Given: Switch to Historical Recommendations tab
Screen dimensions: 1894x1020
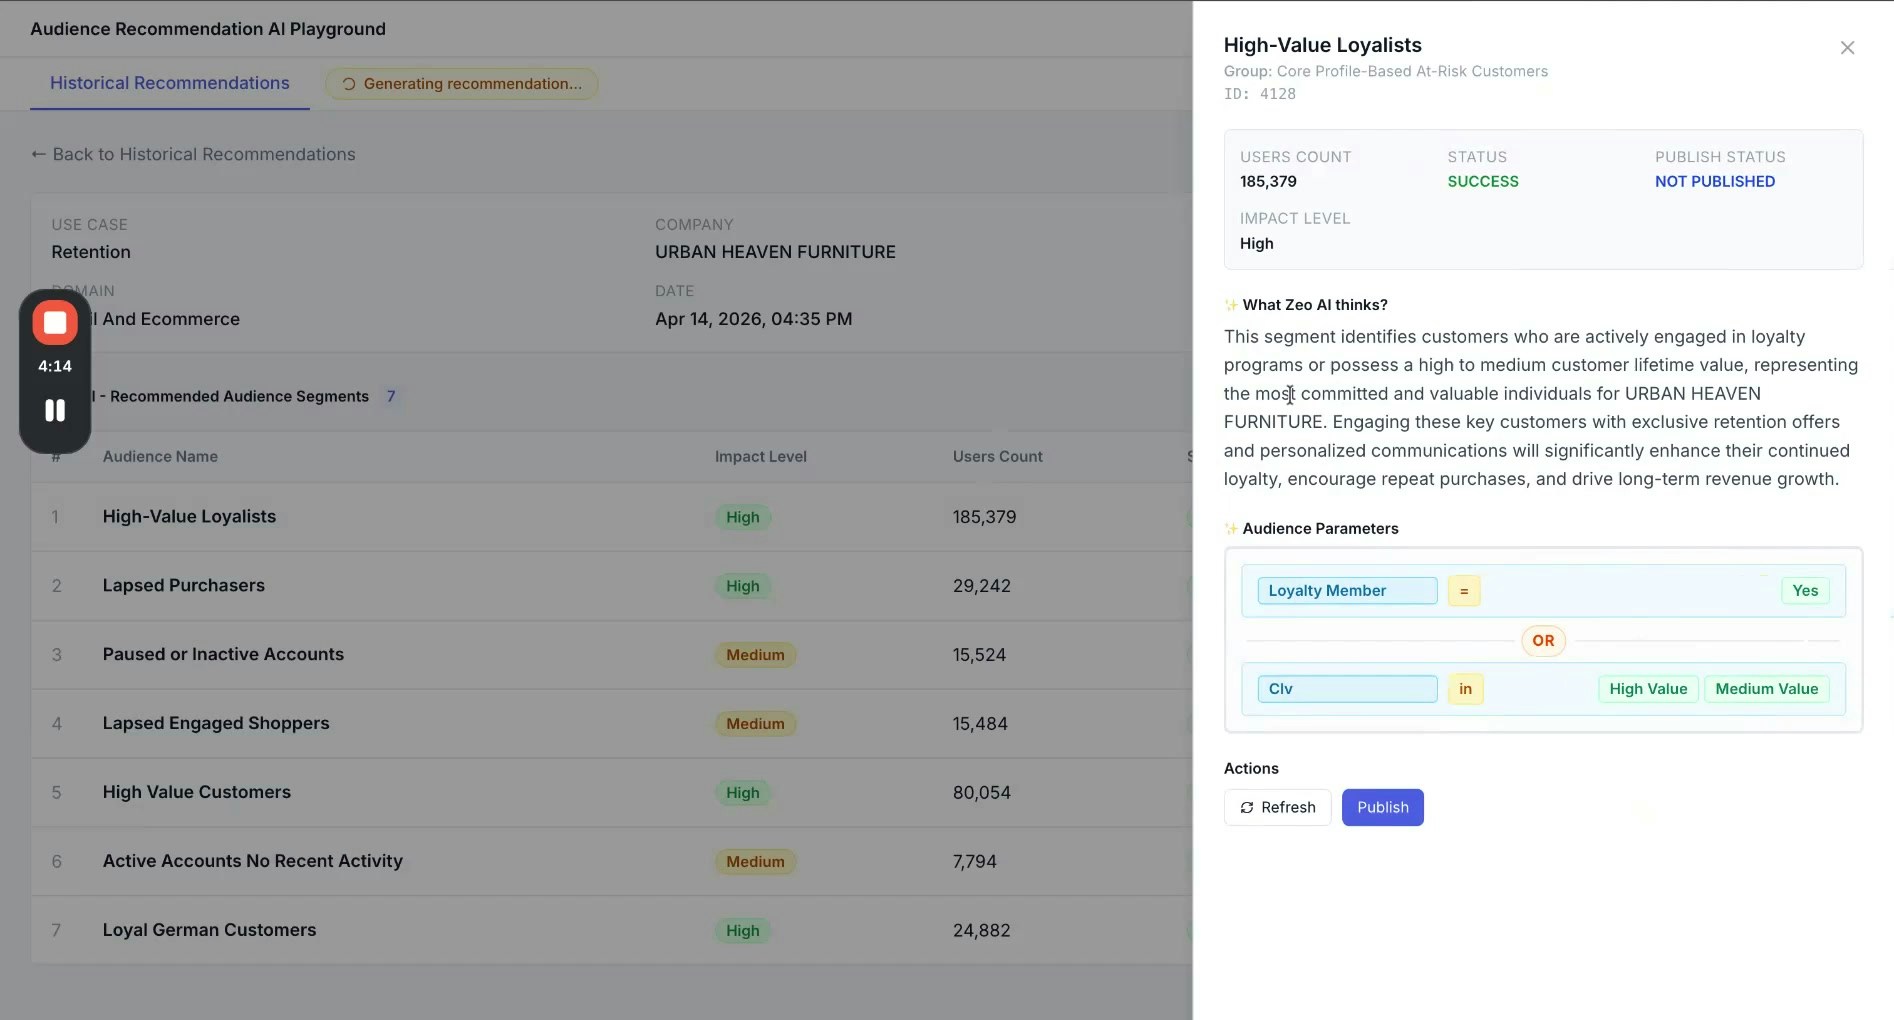Looking at the screenshot, I should point(169,83).
